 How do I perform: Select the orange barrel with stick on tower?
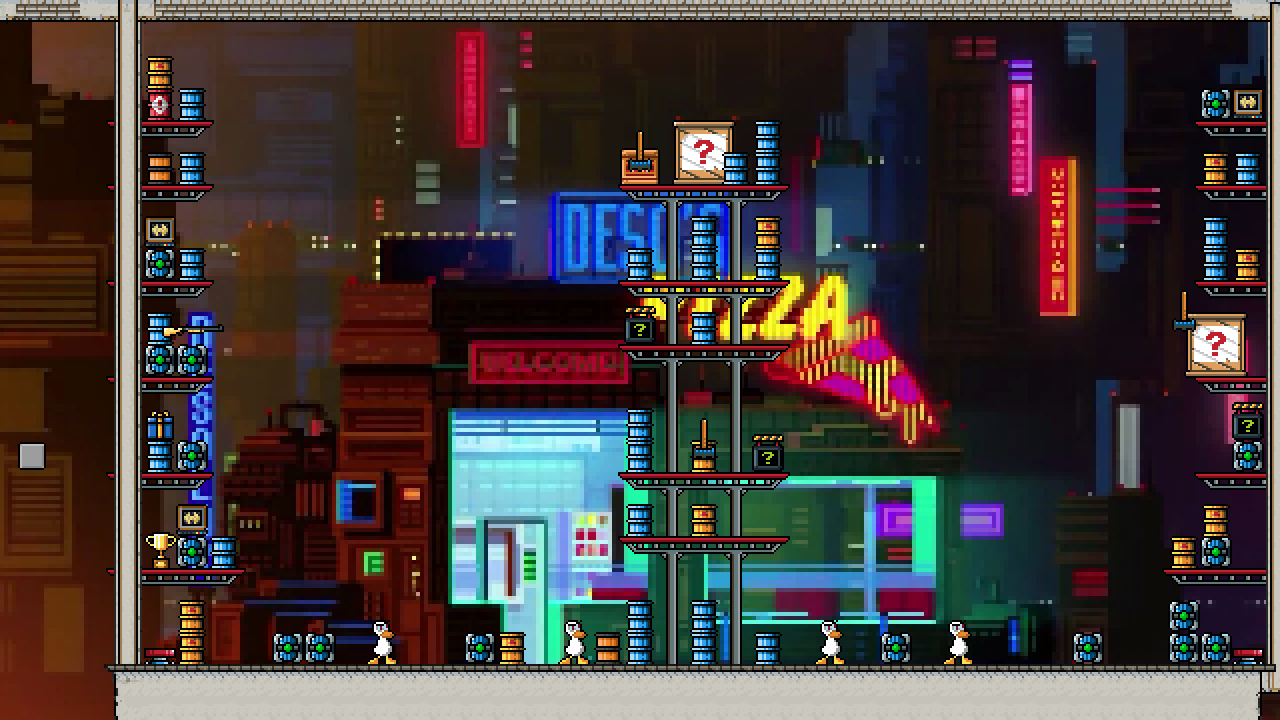click(x=703, y=447)
